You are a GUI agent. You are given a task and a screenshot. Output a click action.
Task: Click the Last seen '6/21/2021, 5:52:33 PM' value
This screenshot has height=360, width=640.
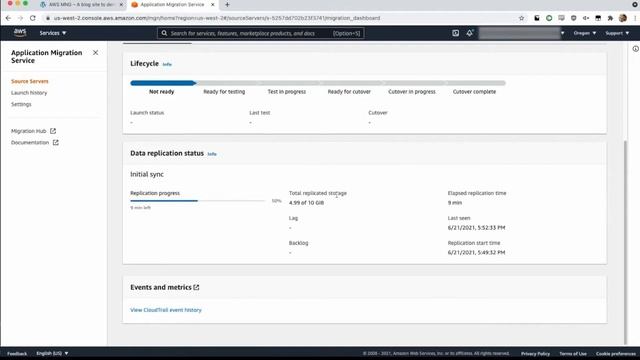[x=476, y=228]
